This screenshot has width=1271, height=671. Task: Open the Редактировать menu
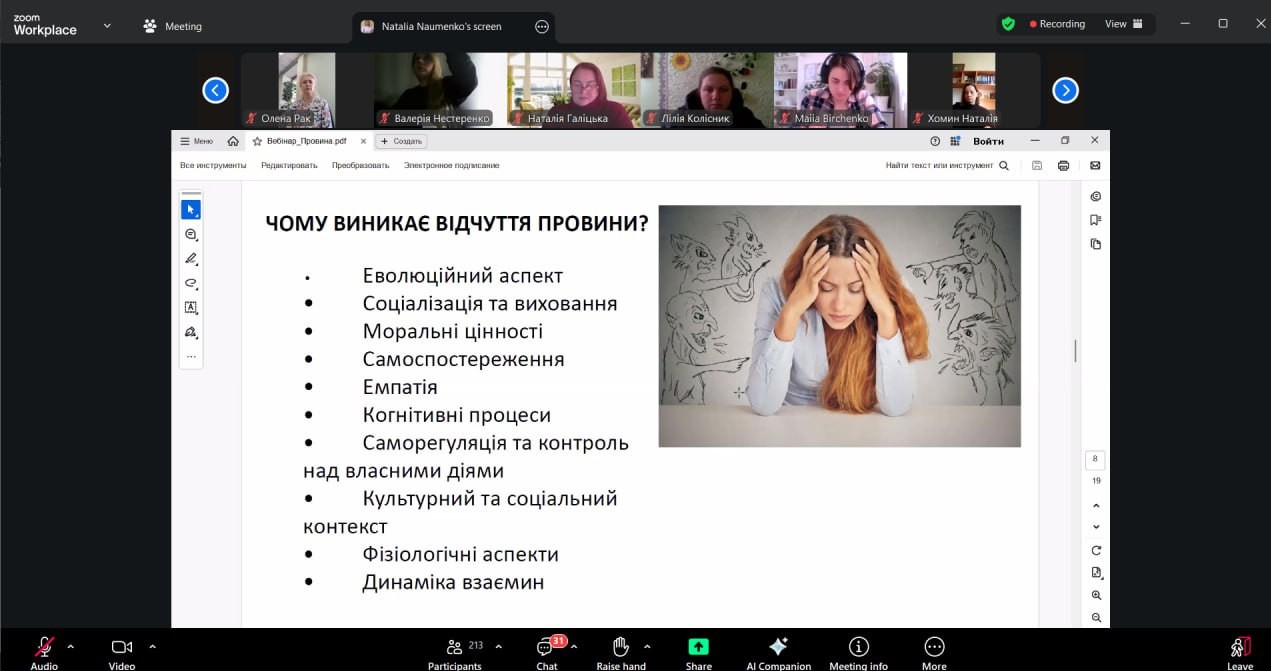pyautogui.click(x=289, y=165)
